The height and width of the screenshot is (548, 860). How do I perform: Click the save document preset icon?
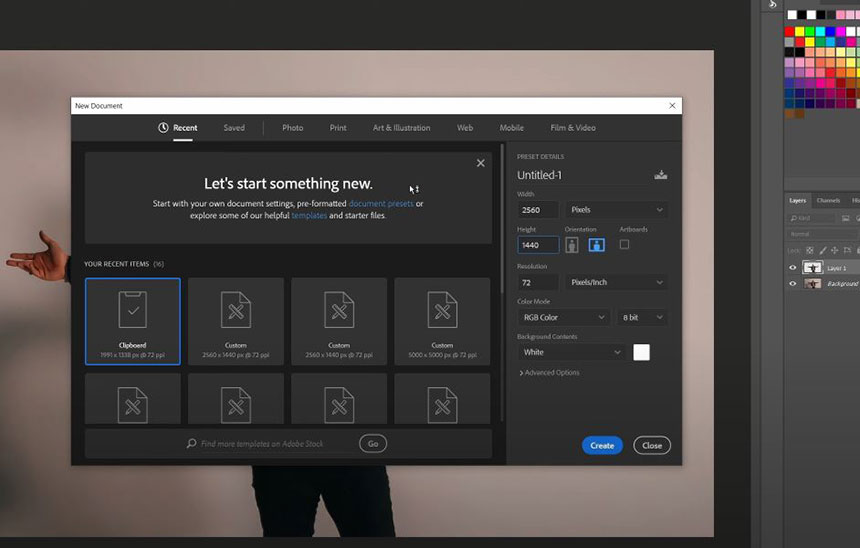pyautogui.click(x=660, y=175)
